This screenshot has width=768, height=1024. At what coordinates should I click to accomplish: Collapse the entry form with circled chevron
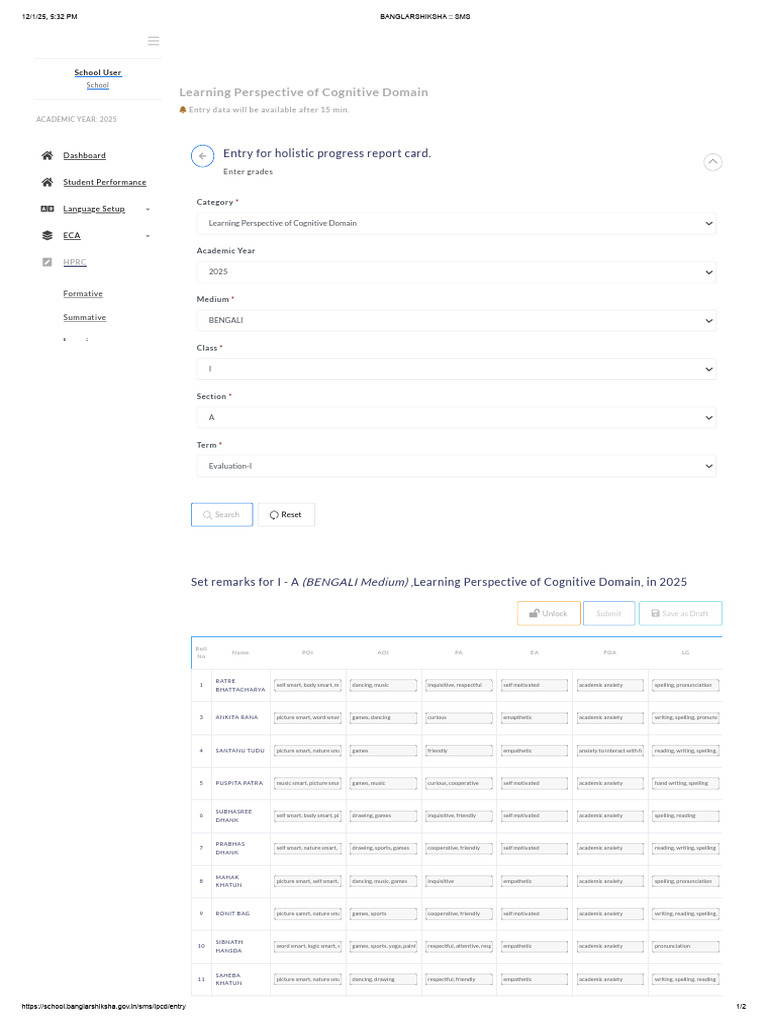pos(712,161)
